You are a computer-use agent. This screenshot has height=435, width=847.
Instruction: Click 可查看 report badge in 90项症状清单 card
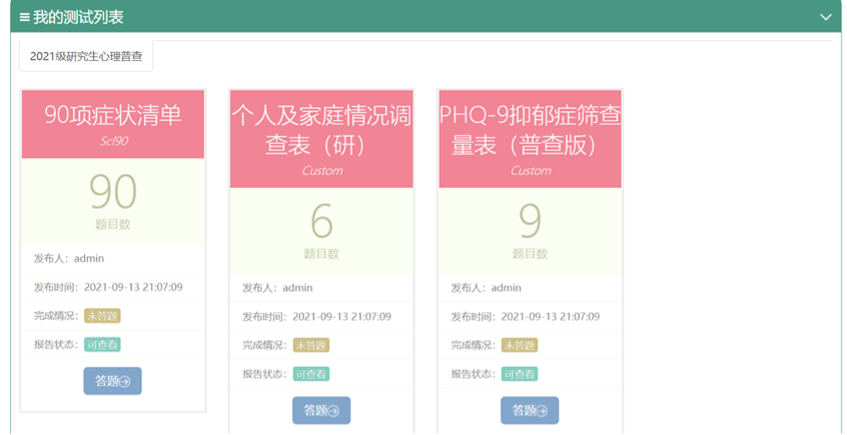(x=102, y=345)
